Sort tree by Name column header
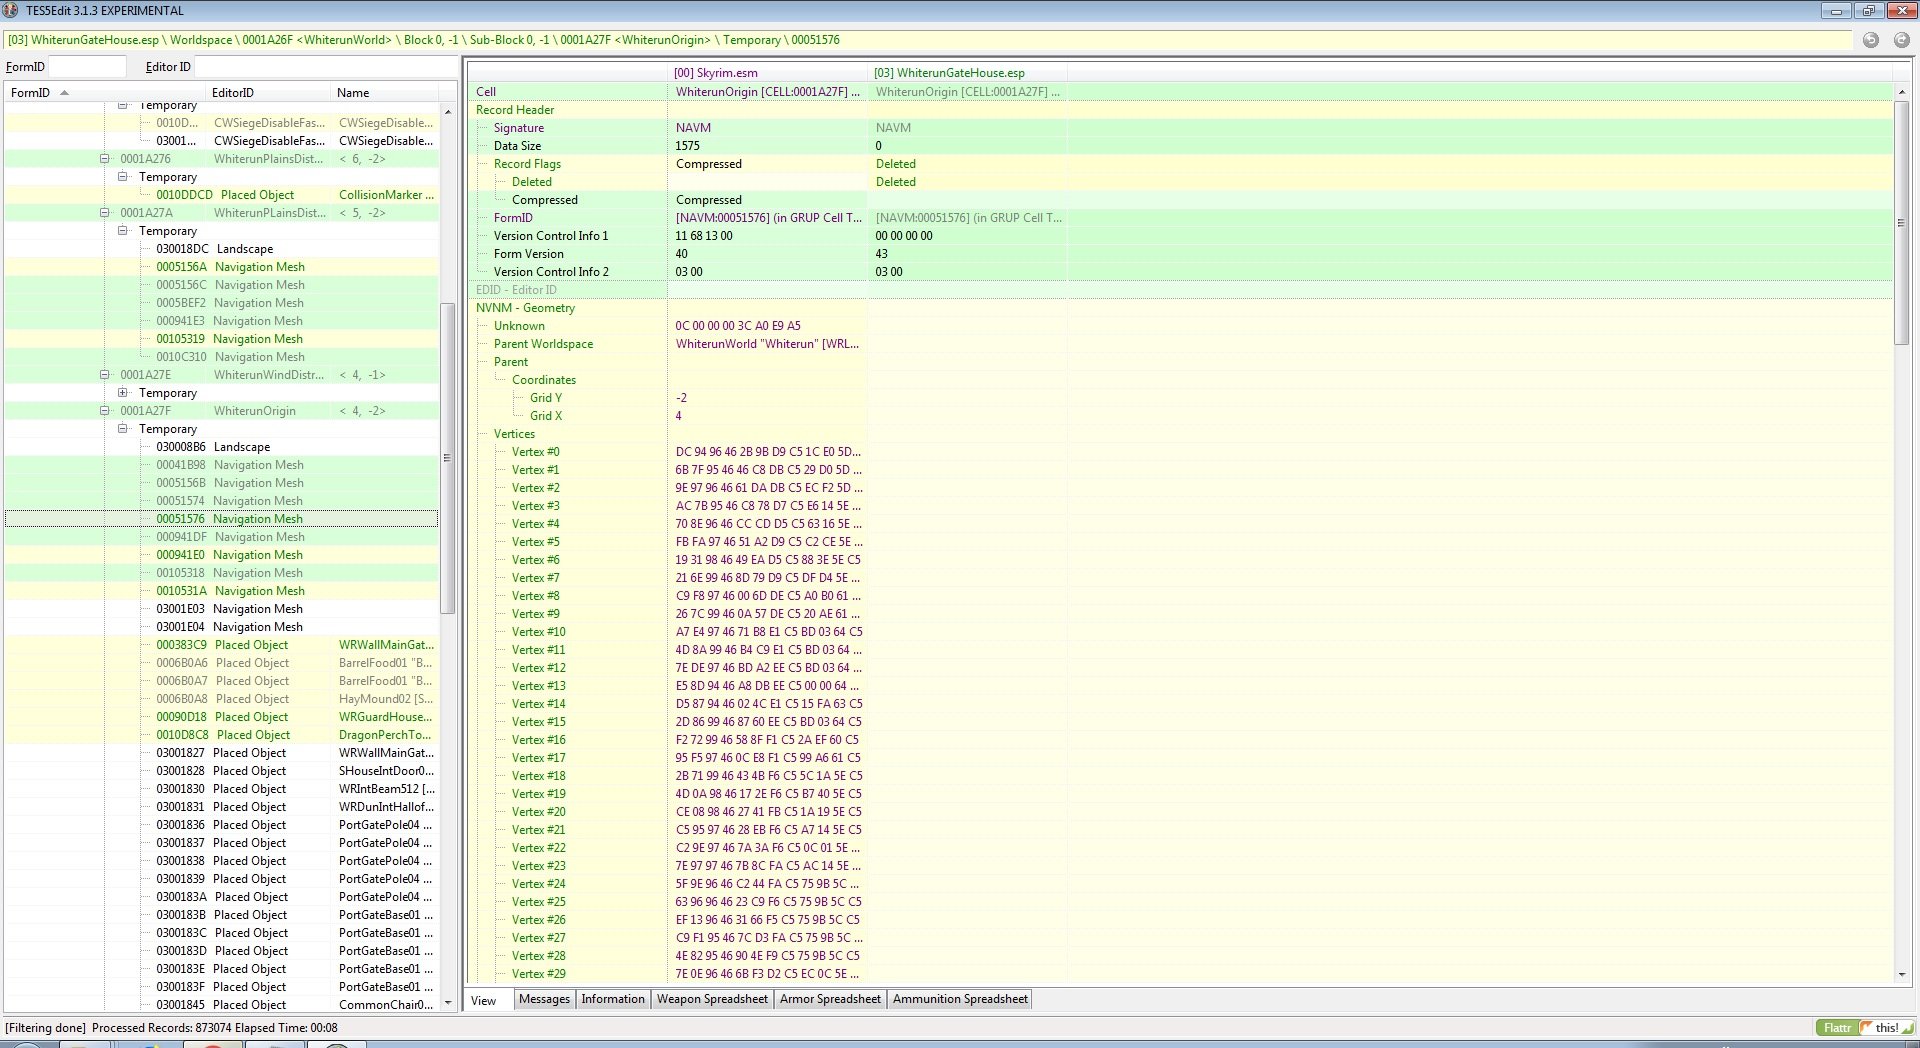The width and height of the screenshot is (1920, 1048). [x=384, y=92]
